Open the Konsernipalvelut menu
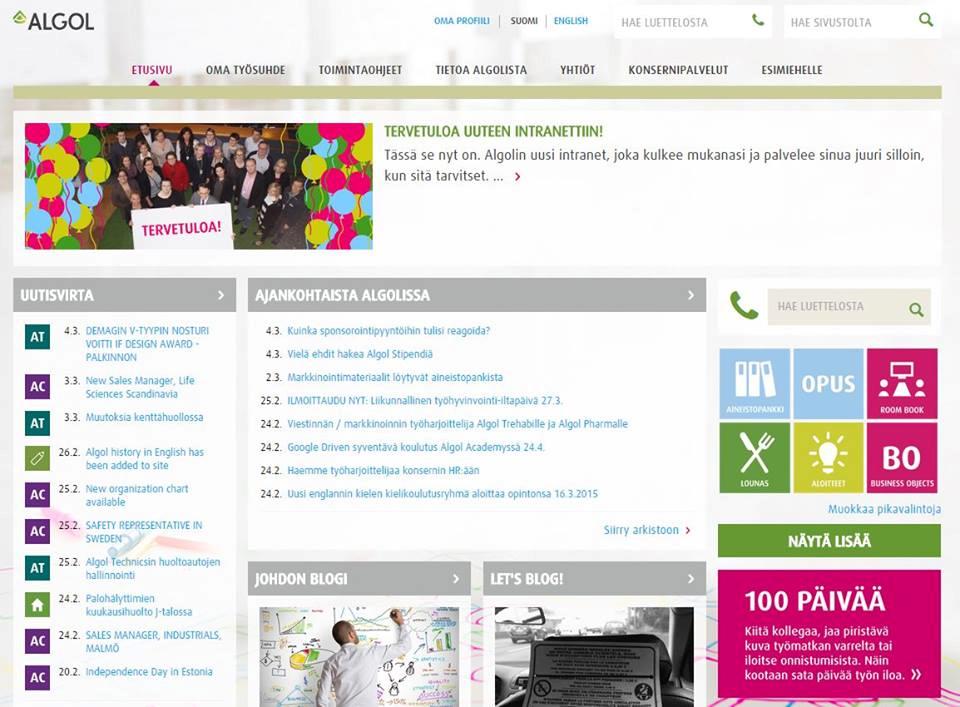The width and height of the screenshot is (960, 707). [678, 70]
